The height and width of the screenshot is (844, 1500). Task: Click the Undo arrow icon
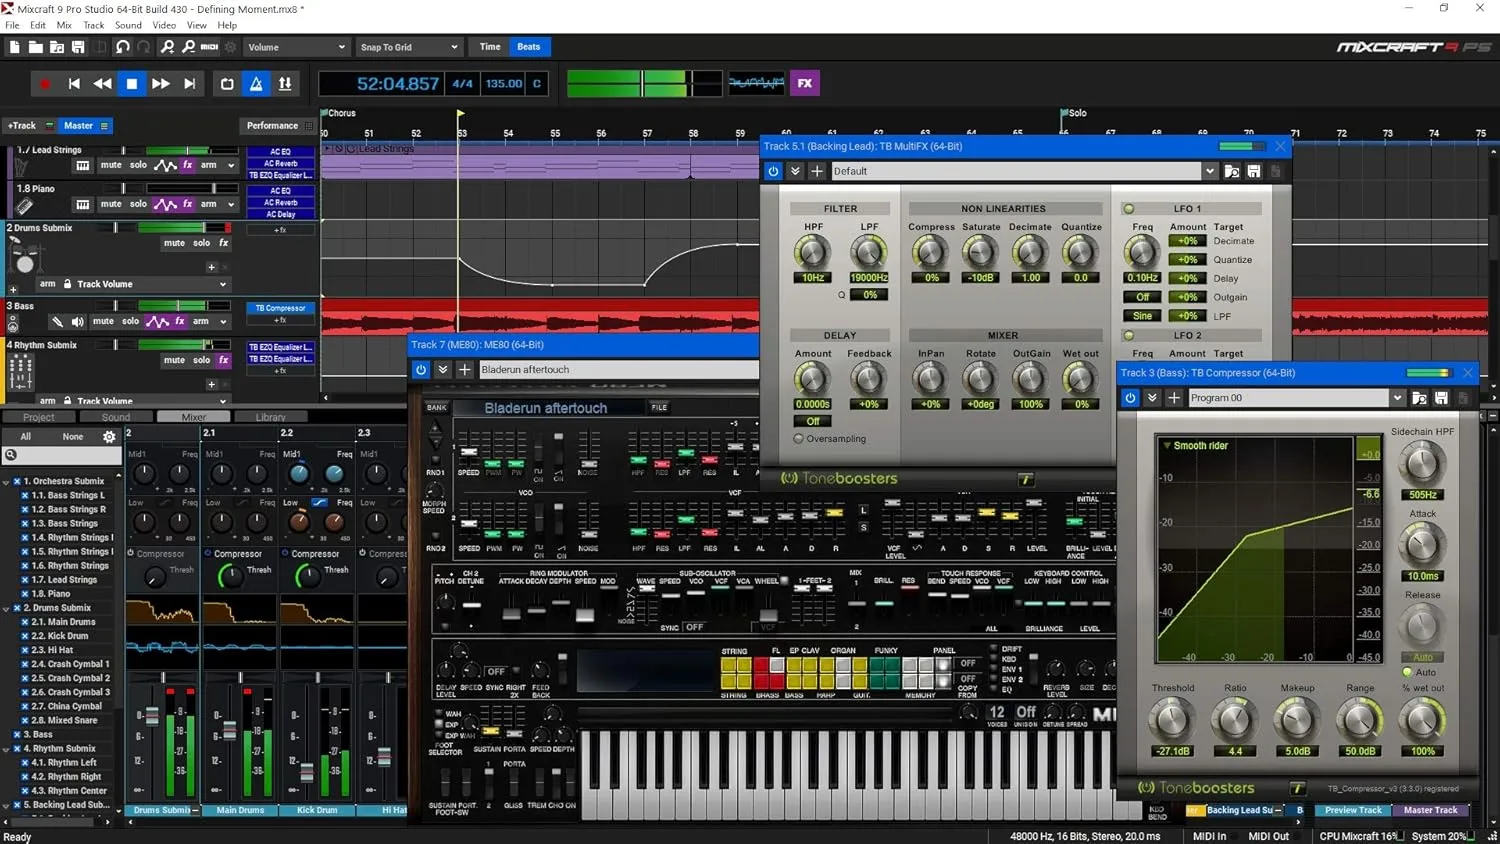124,45
